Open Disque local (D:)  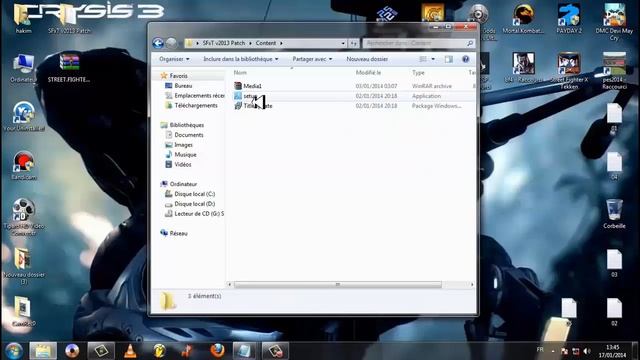tap(194, 204)
